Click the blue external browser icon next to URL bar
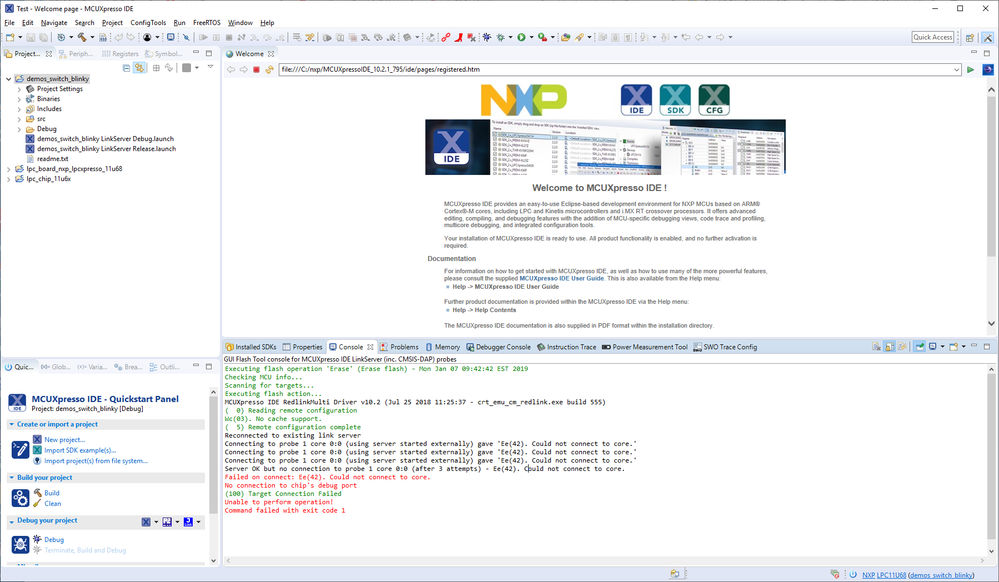This screenshot has height=582, width=999. point(988,69)
